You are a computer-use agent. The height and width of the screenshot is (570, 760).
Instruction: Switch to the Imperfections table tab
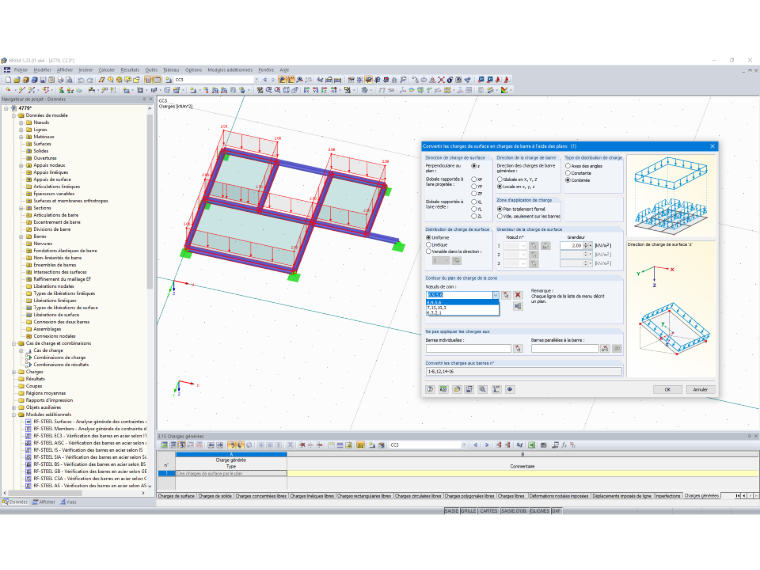click(x=668, y=496)
